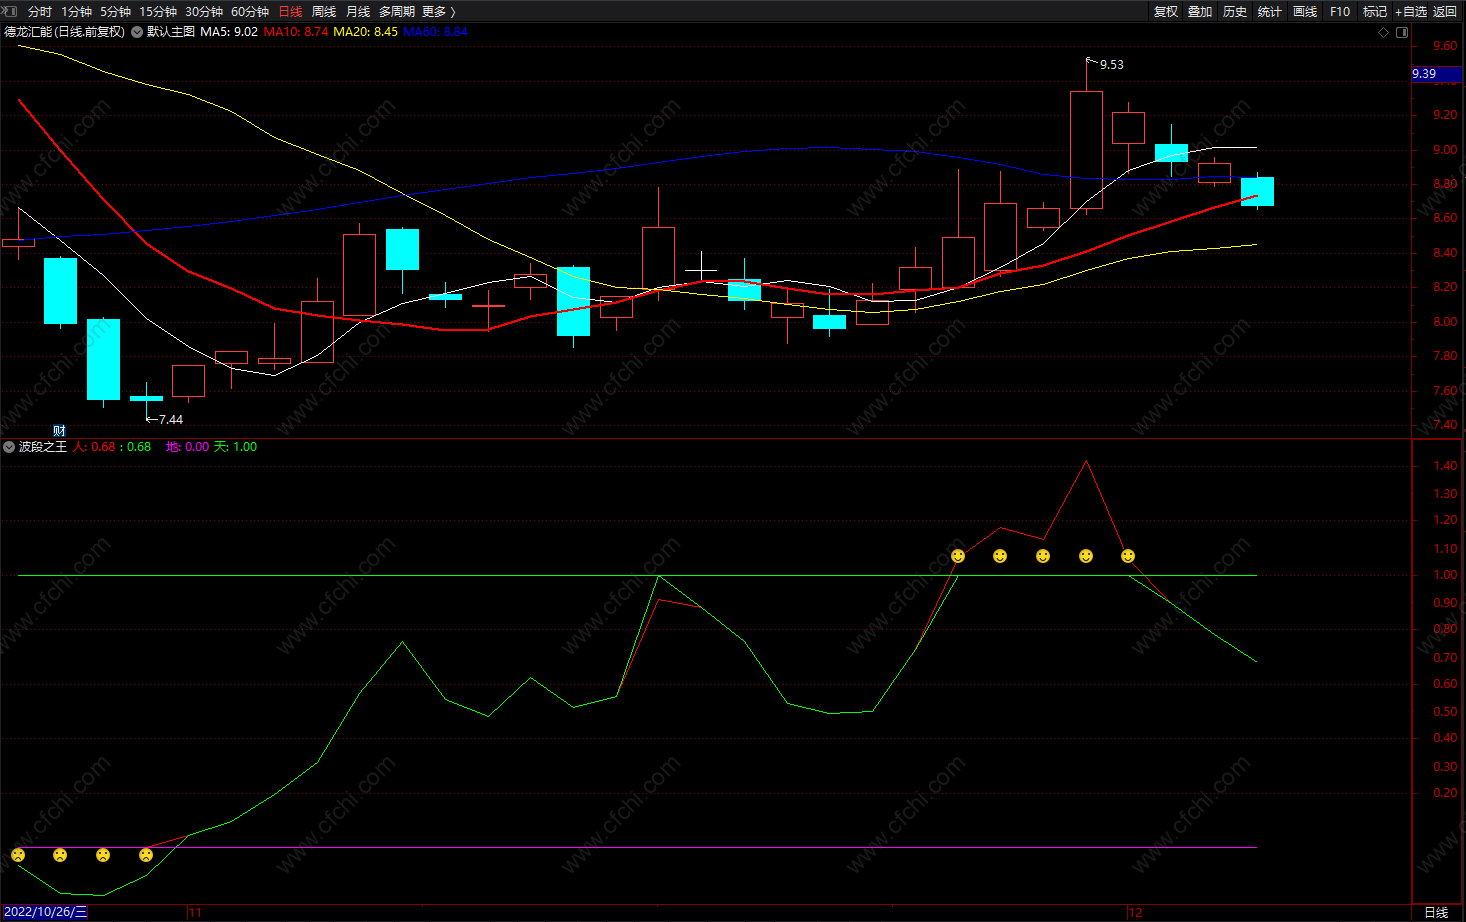Viewport: 1466px width, 922px height.
Task: Open the 多周期 multi-period view
Action: tap(397, 12)
